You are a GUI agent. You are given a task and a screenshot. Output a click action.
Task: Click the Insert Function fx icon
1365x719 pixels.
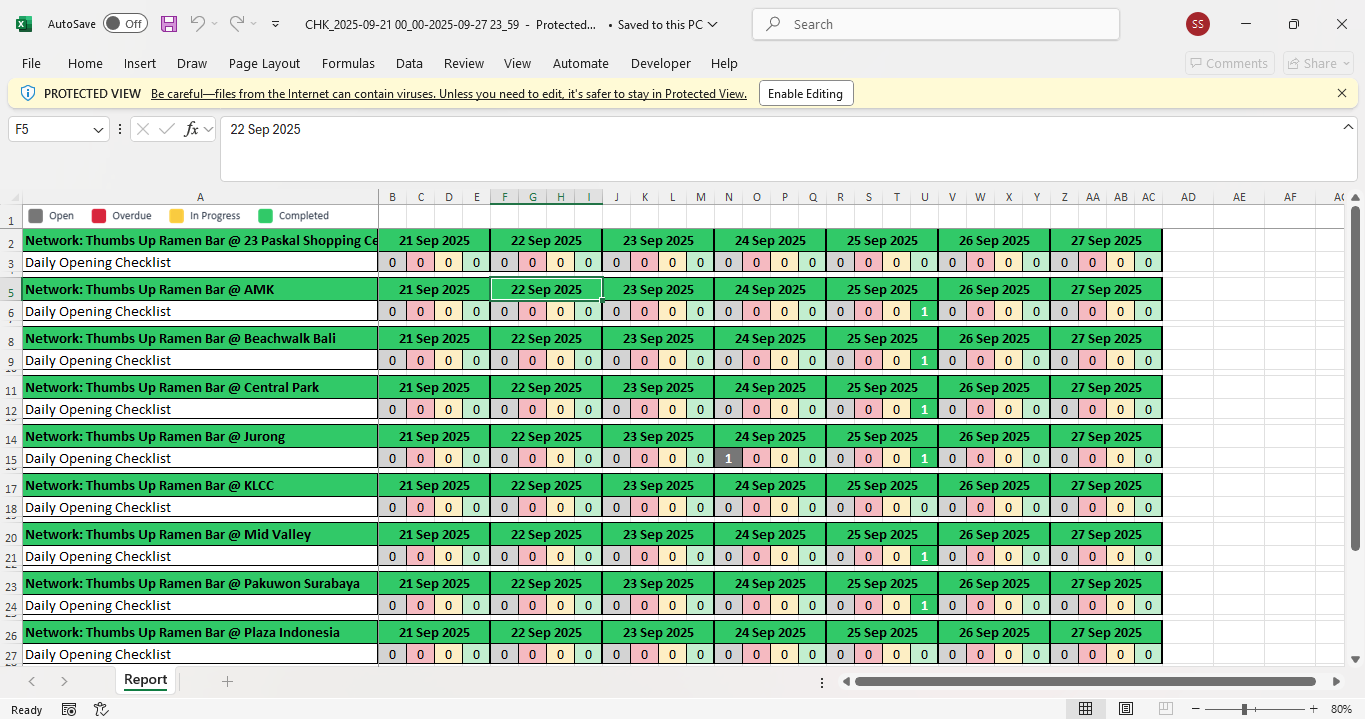click(x=192, y=129)
